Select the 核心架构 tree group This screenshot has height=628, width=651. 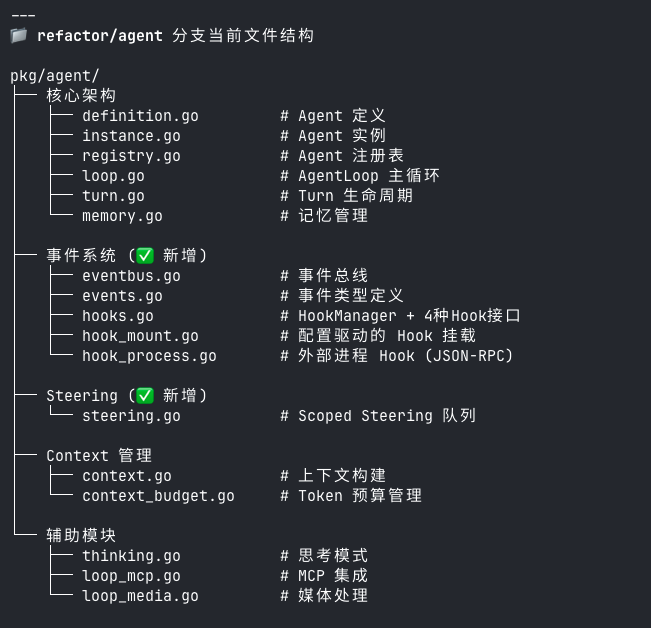(x=81, y=96)
